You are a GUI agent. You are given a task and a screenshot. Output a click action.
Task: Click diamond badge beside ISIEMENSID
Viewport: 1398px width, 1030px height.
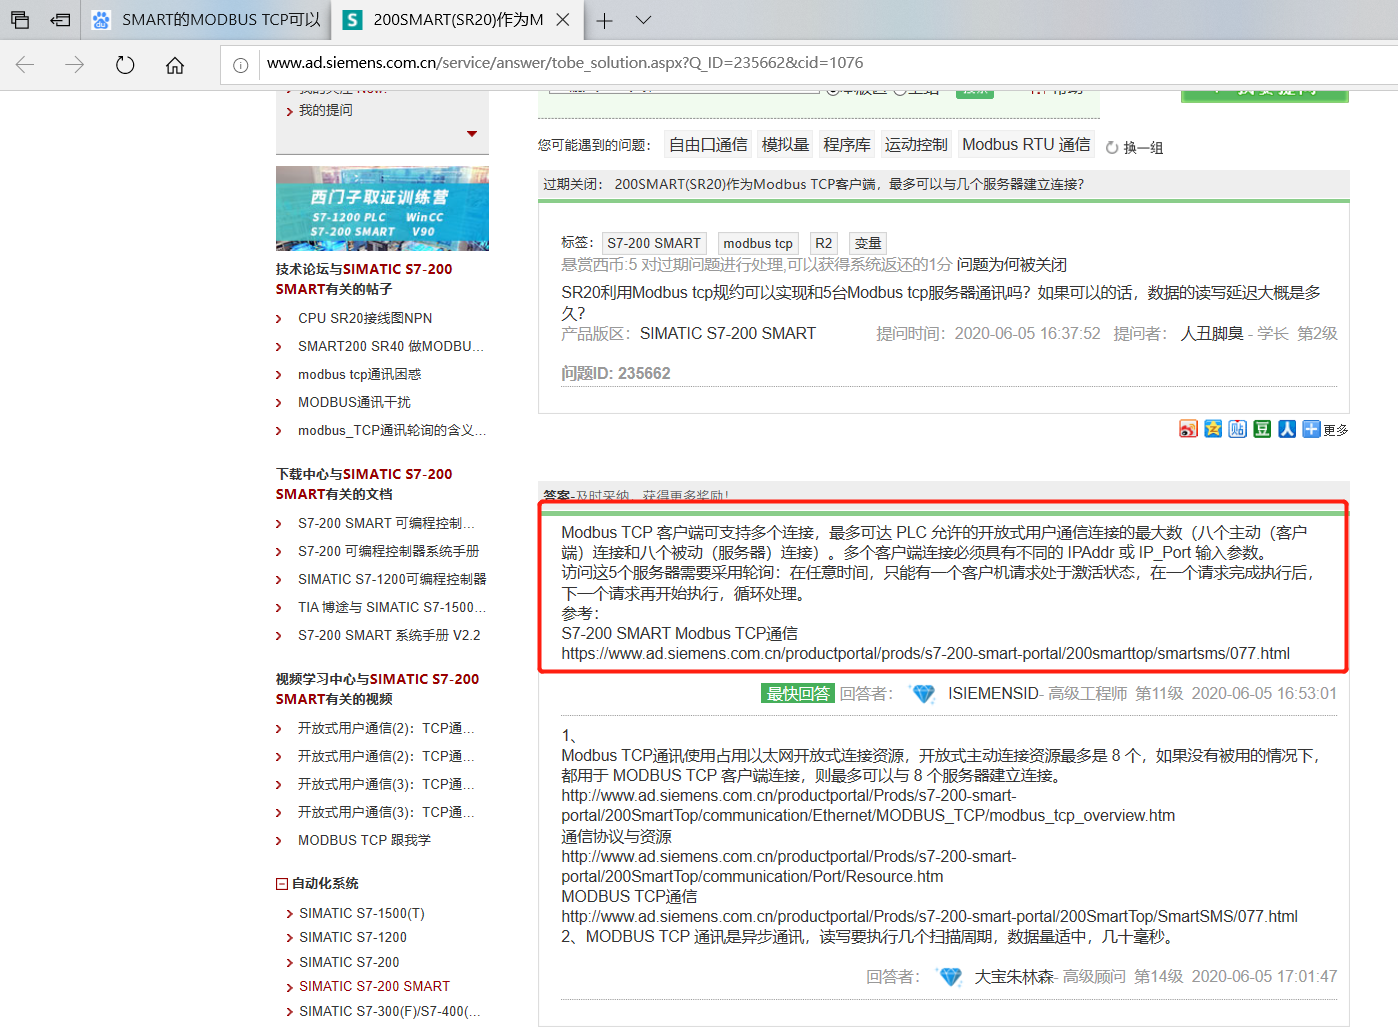923,694
